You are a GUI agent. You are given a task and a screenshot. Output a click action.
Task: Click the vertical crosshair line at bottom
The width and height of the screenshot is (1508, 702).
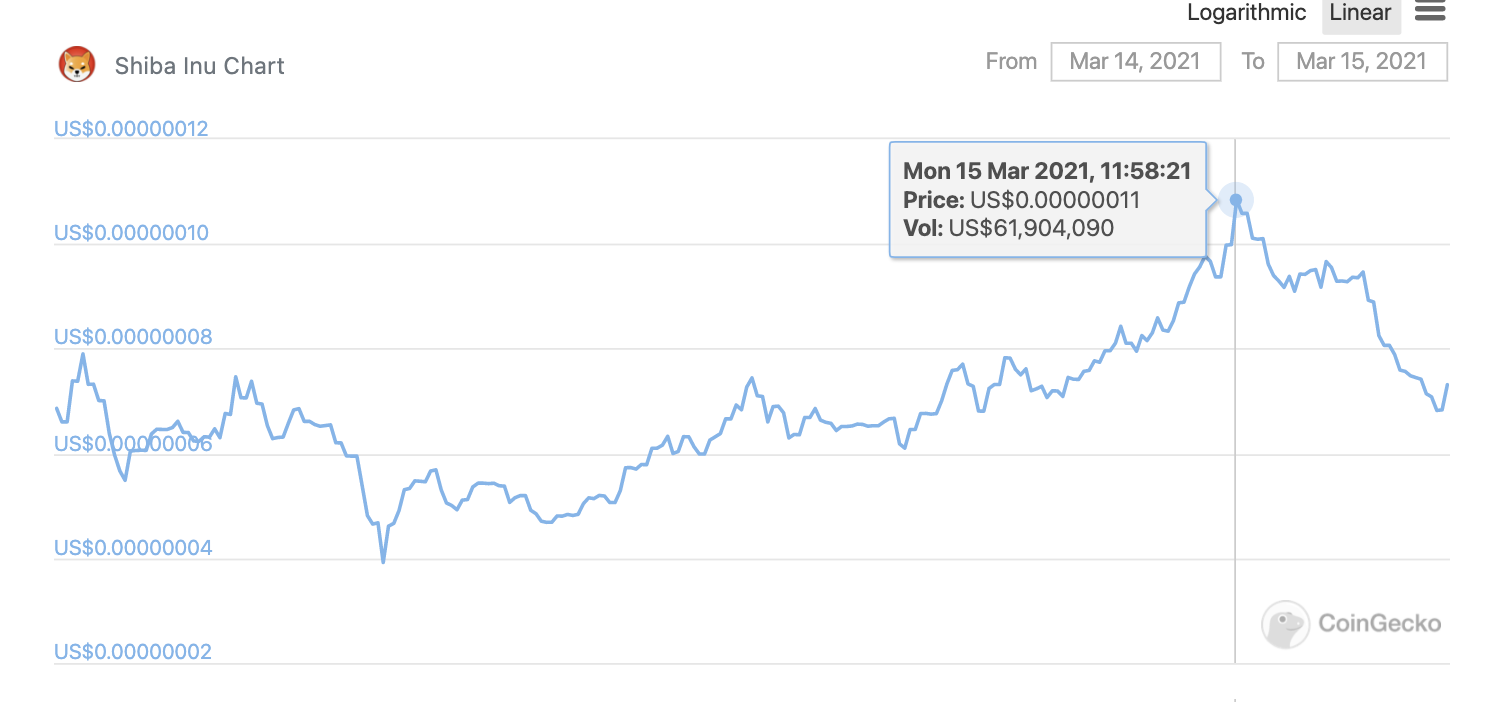coord(1235,640)
